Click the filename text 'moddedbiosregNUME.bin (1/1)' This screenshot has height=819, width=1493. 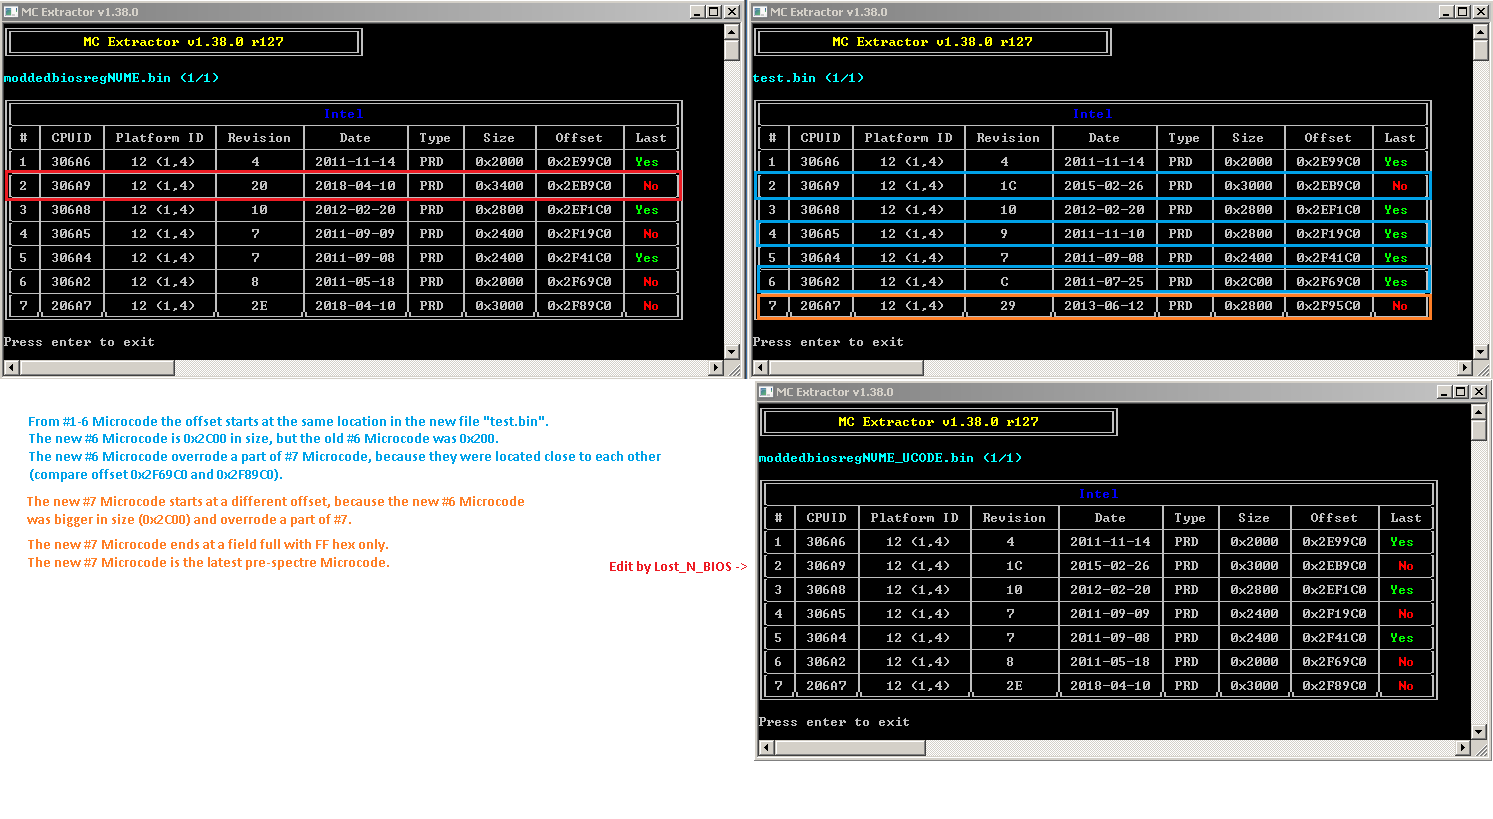(x=111, y=78)
